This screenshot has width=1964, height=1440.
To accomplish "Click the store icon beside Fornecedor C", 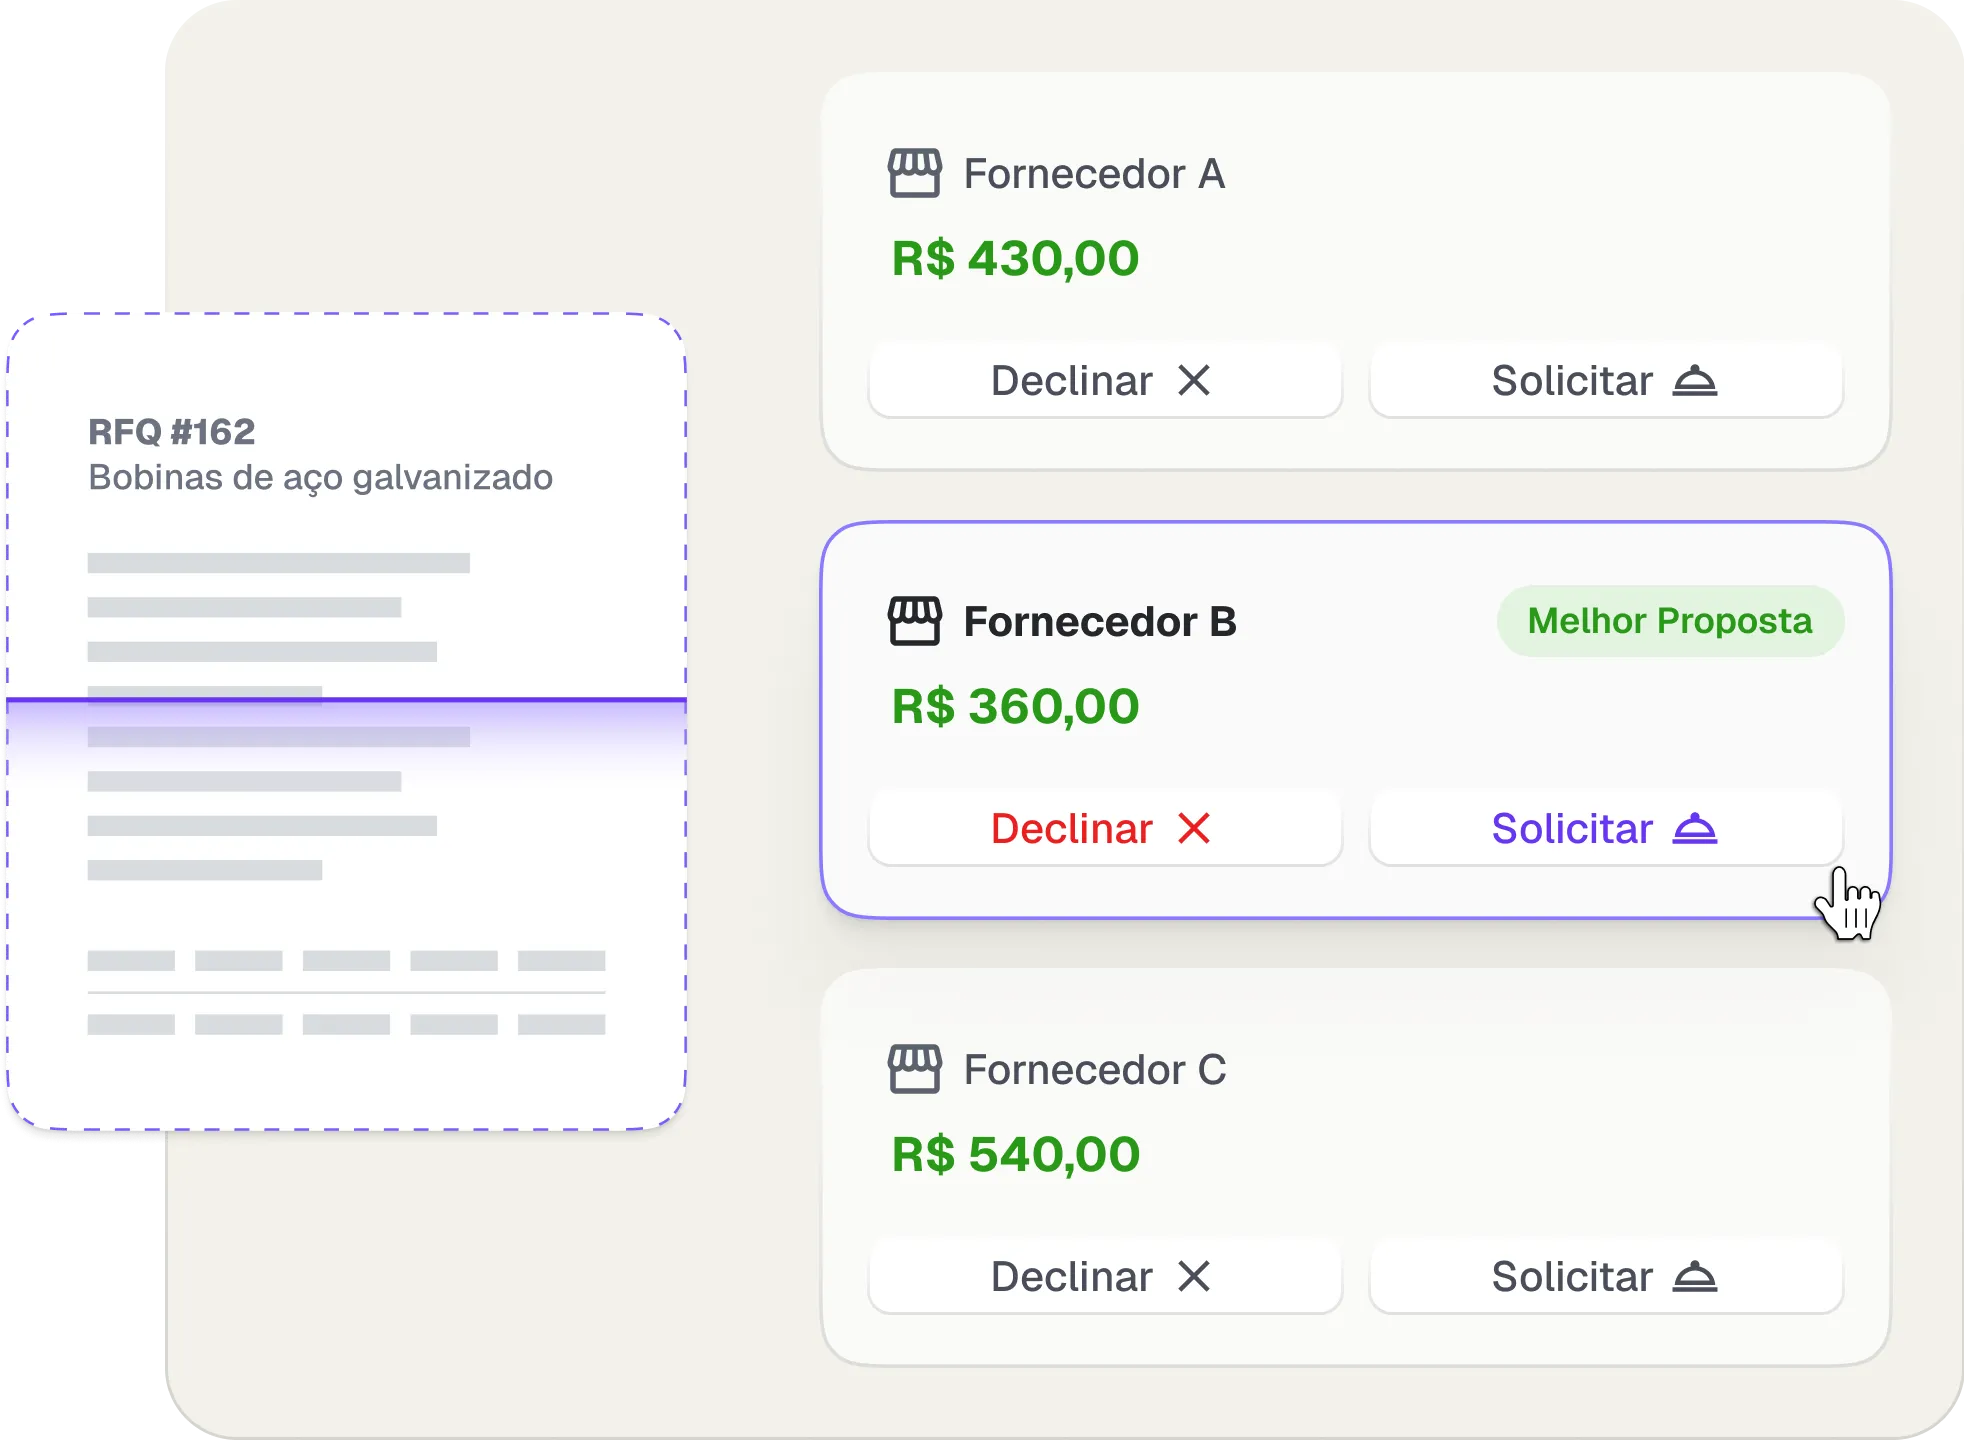I will coord(914,1070).
